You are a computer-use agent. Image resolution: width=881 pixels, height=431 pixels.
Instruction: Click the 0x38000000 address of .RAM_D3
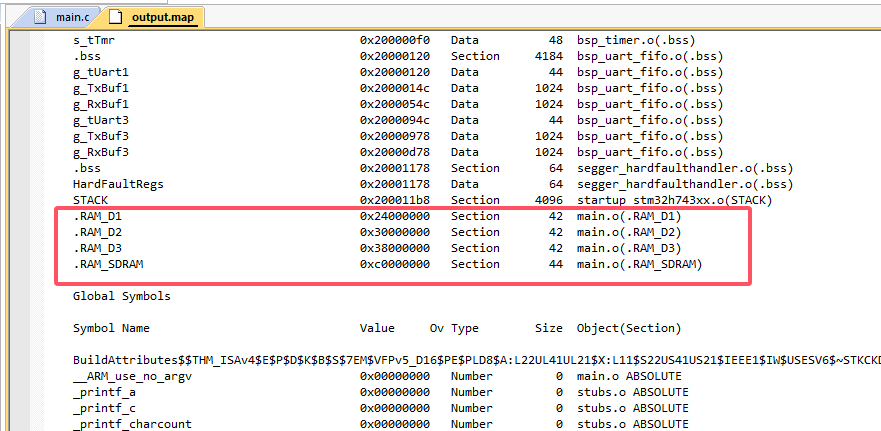[x=395, y=248]
